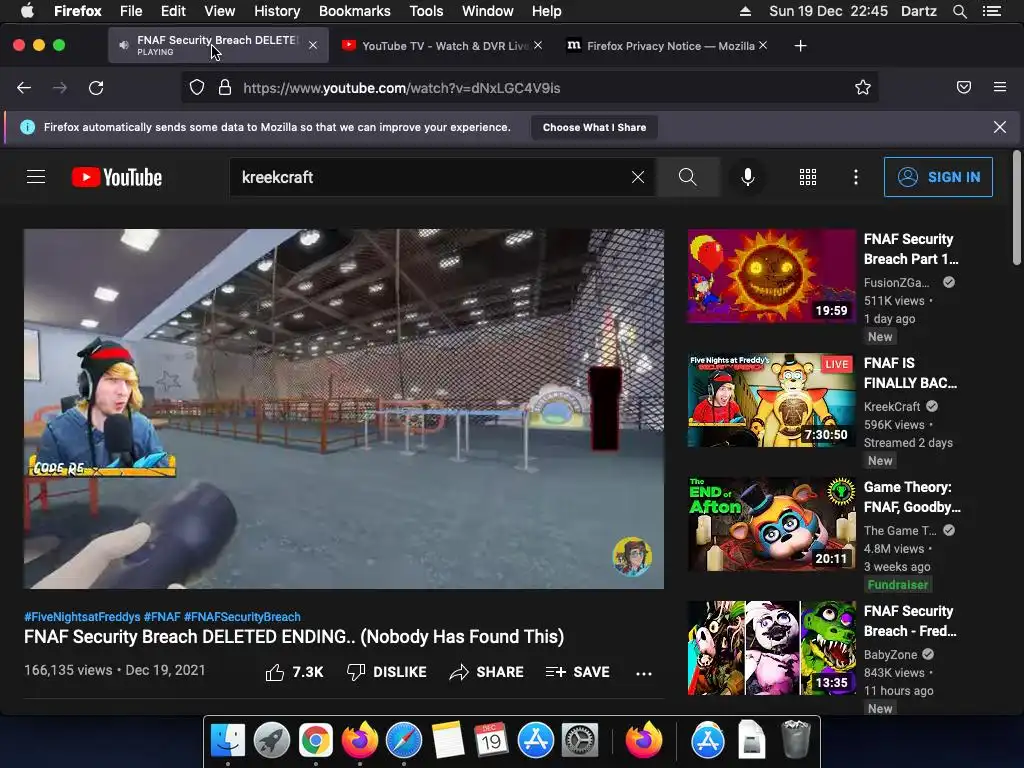Open the YouTube guide hamburger menu
Screen dimensions: 1024x768
[x=36, y=177]
